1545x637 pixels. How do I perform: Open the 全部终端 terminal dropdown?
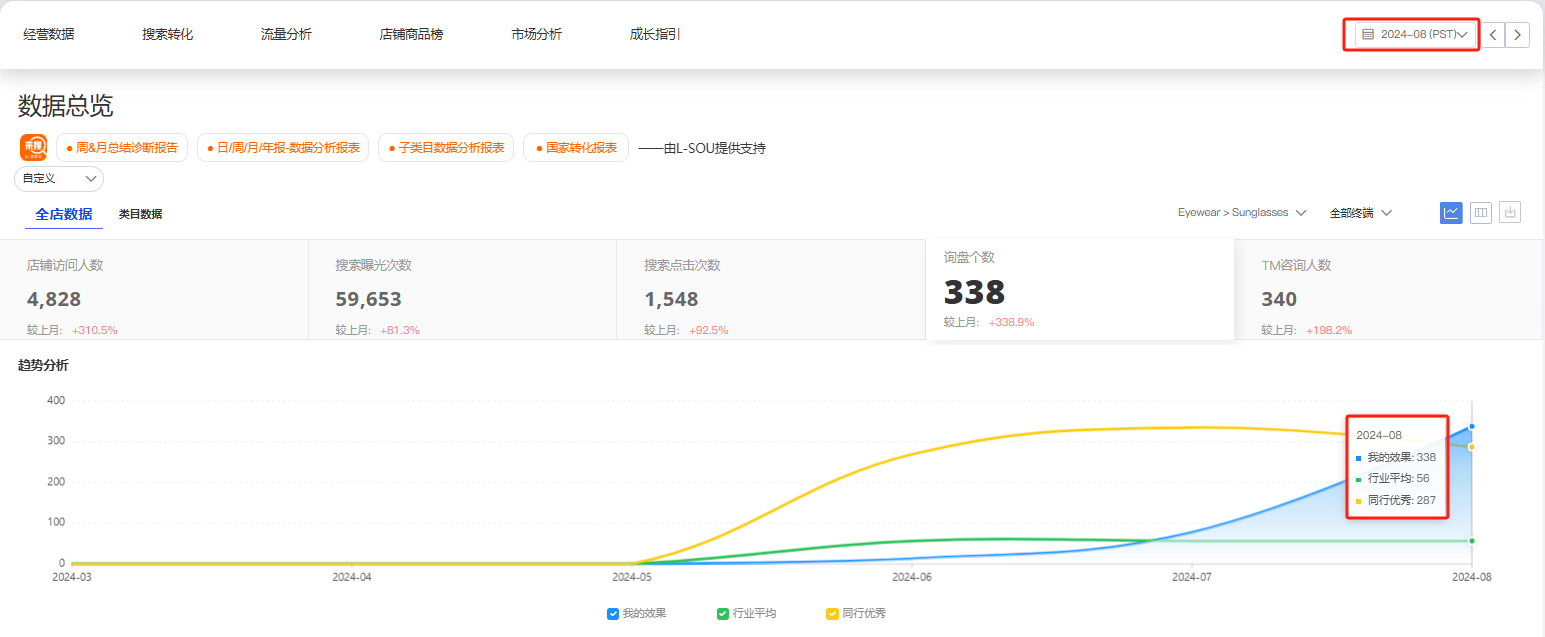(1360, 213)
